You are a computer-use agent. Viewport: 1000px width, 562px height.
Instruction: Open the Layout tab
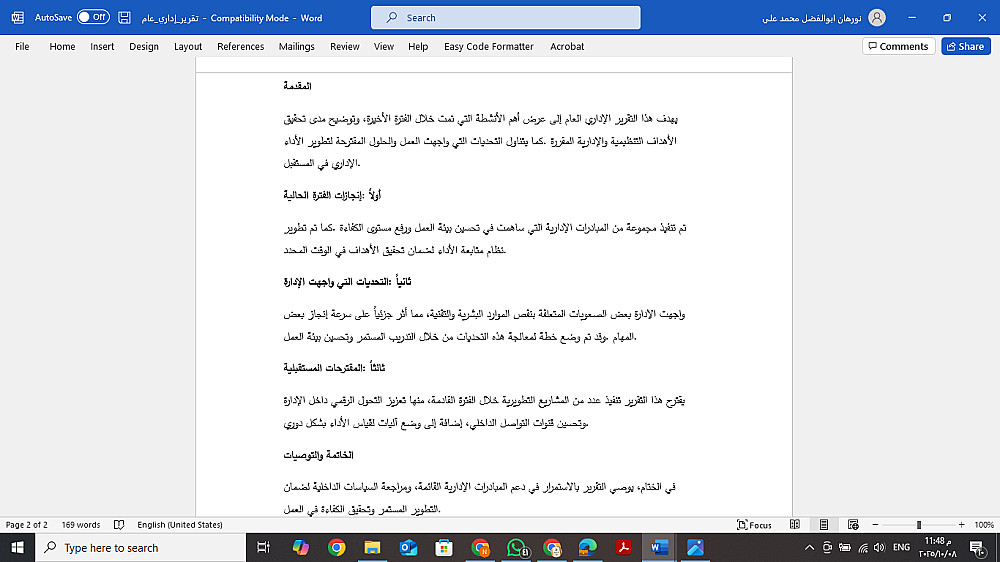[x=188, y=47]
